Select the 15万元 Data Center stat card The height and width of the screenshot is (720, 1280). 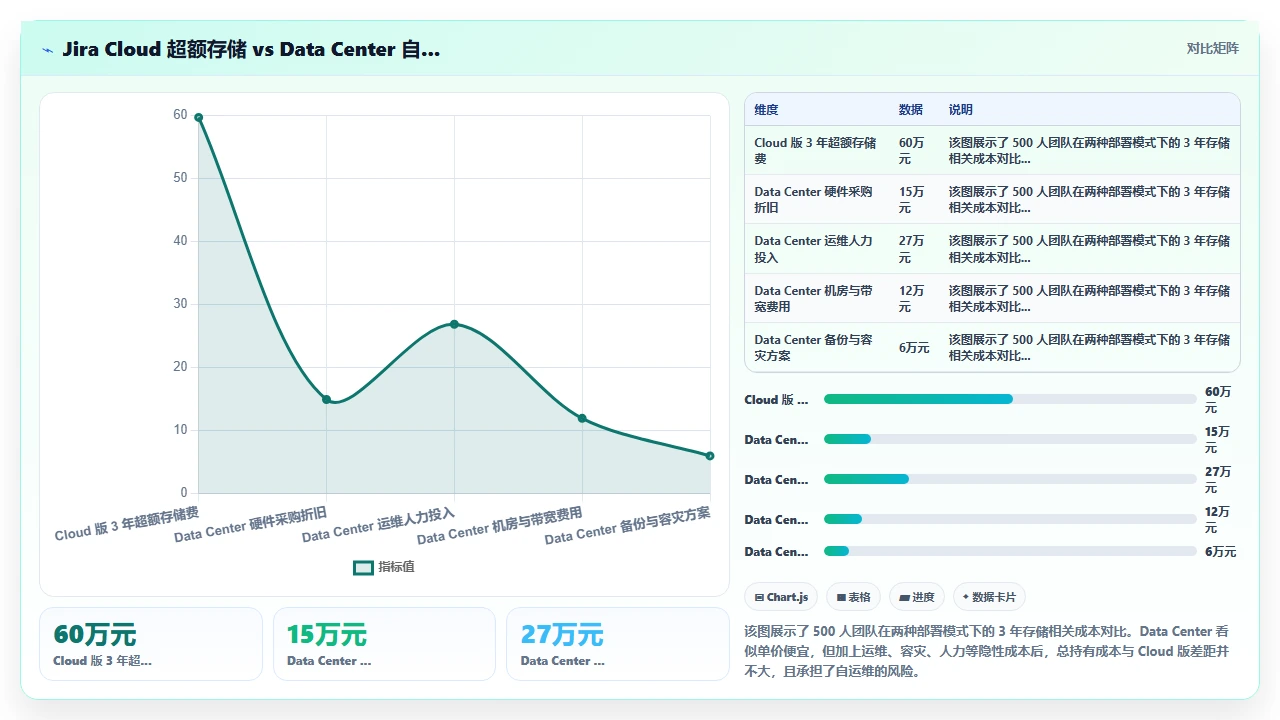[x=384, y=644]
